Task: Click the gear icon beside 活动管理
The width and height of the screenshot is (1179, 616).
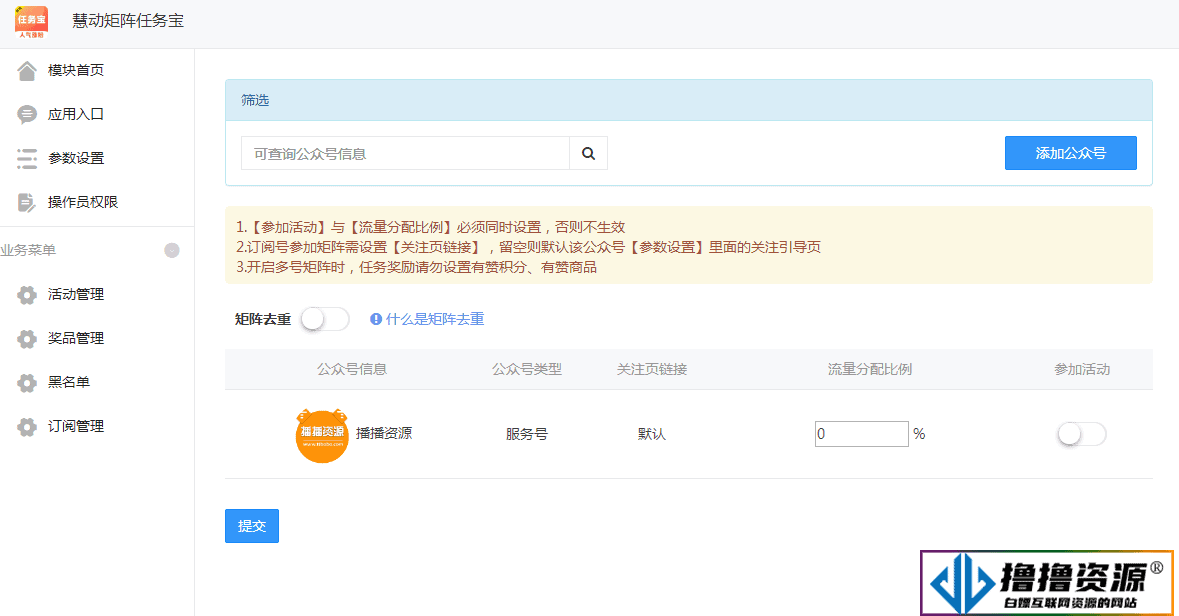Action: (26, 295)
